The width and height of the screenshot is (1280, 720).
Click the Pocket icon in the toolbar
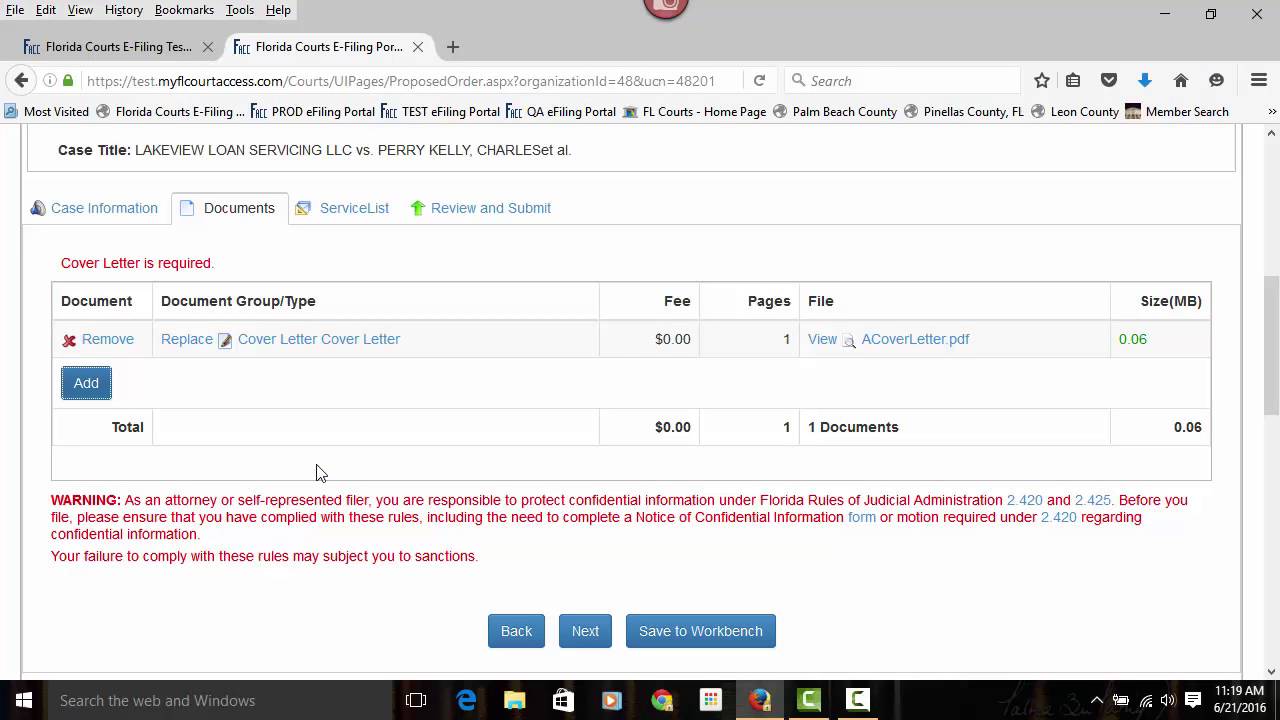1109,81
